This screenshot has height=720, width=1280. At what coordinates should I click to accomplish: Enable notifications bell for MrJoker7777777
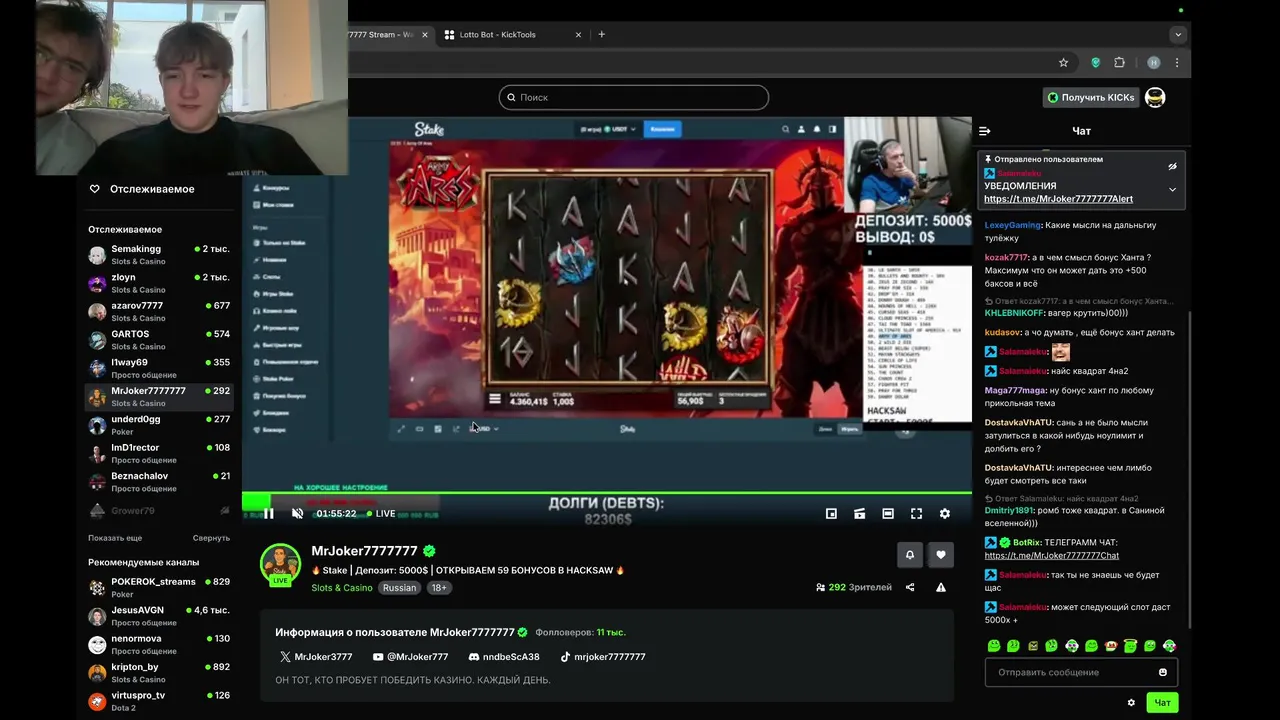(x=909, y=554)
